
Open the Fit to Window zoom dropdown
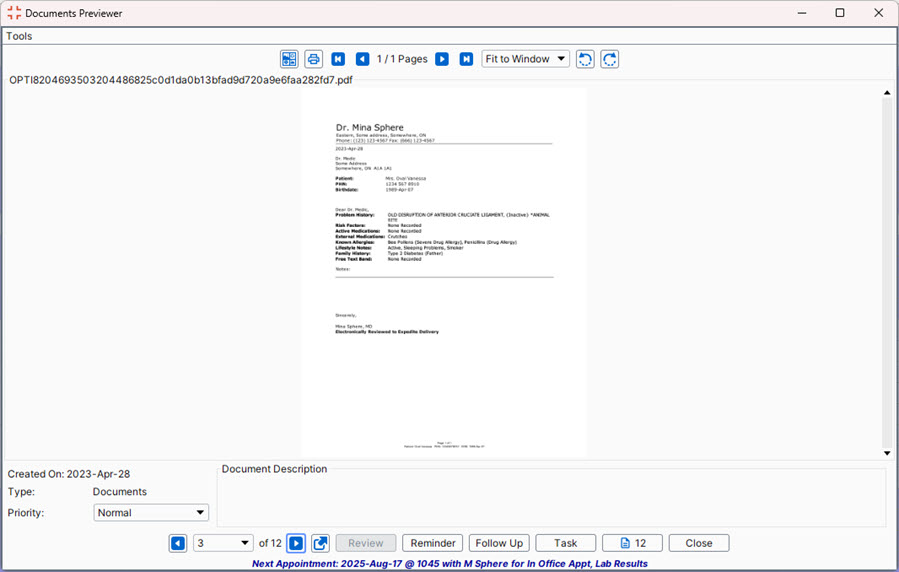[525, 59]
